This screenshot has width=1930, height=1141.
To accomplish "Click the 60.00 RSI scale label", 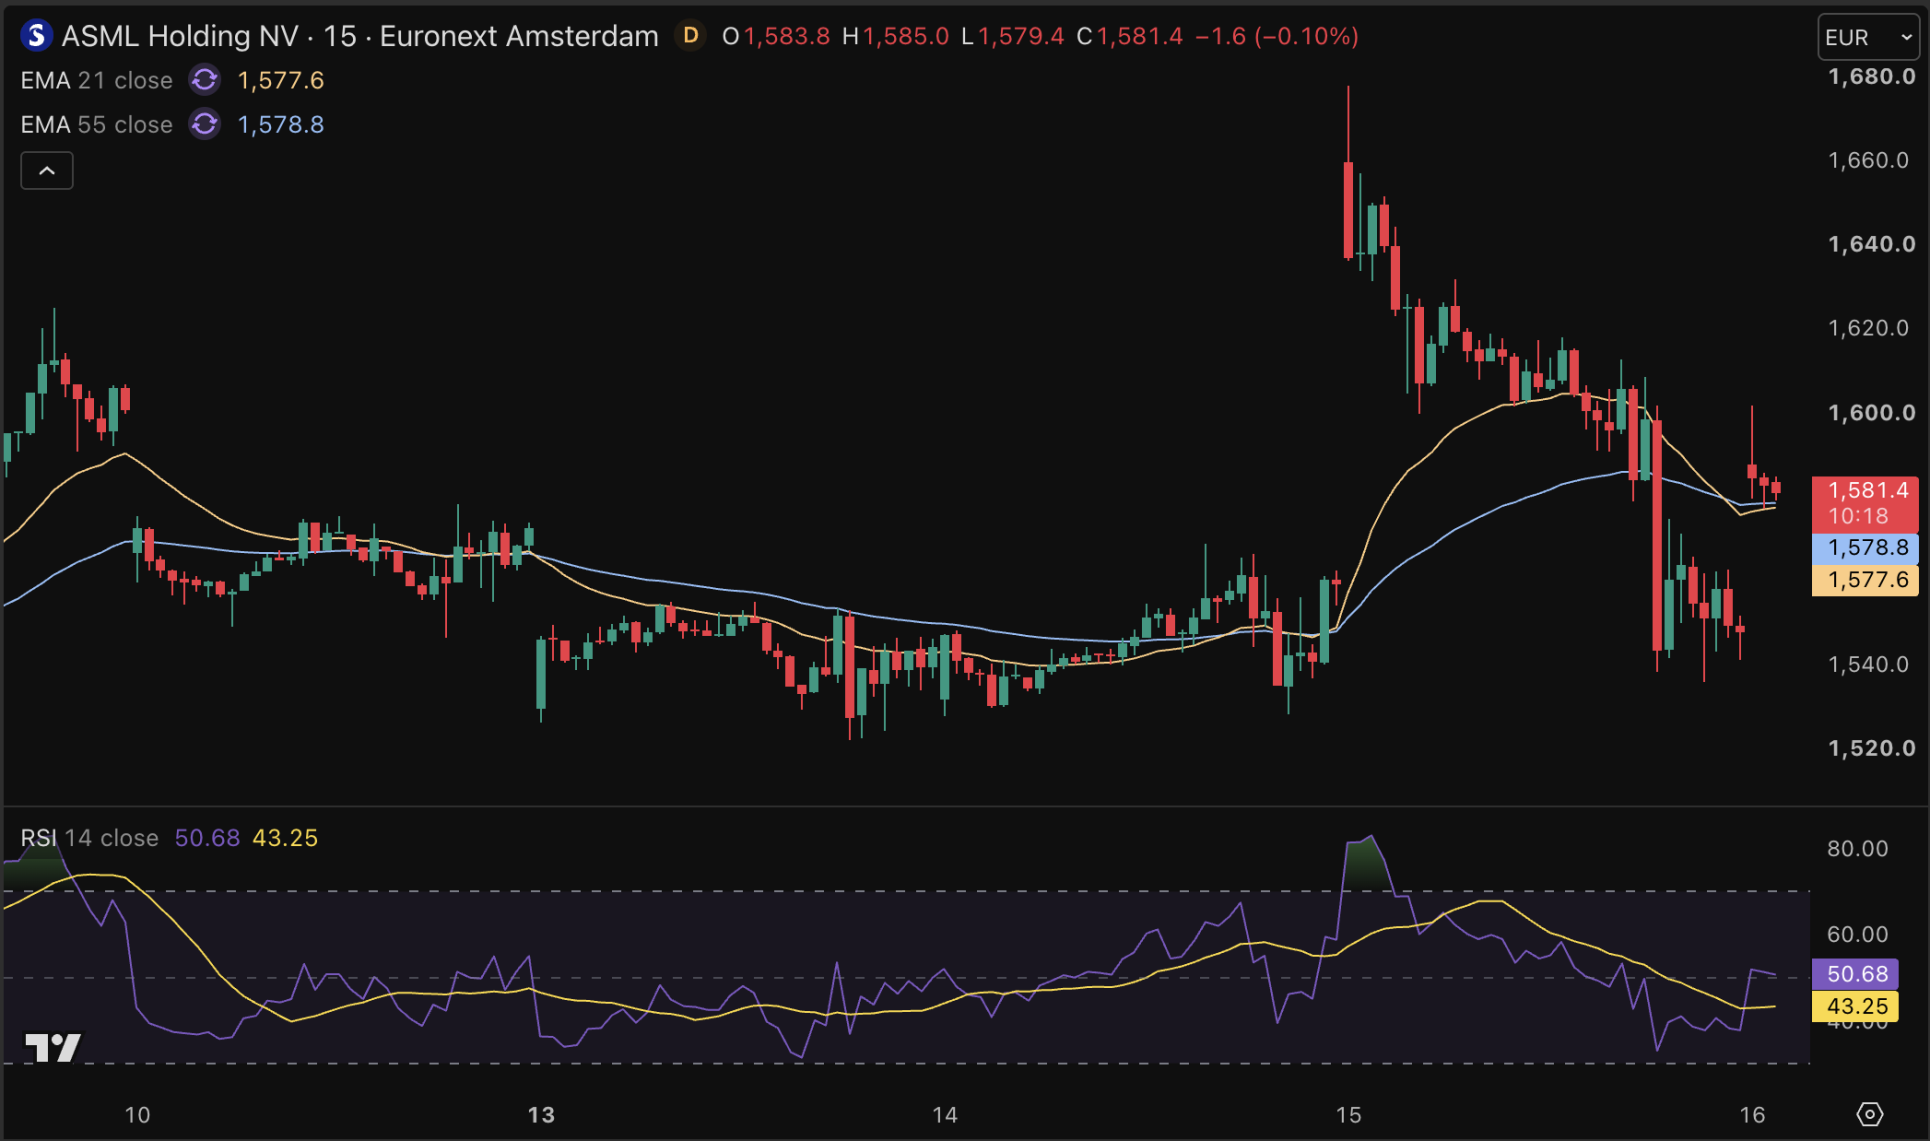I will [1857, 934].
